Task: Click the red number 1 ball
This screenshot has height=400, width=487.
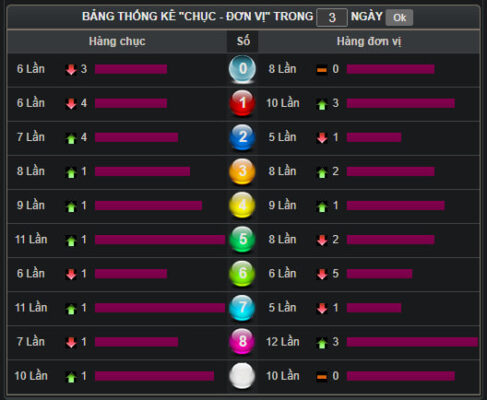Action: [x=242, y=103]
